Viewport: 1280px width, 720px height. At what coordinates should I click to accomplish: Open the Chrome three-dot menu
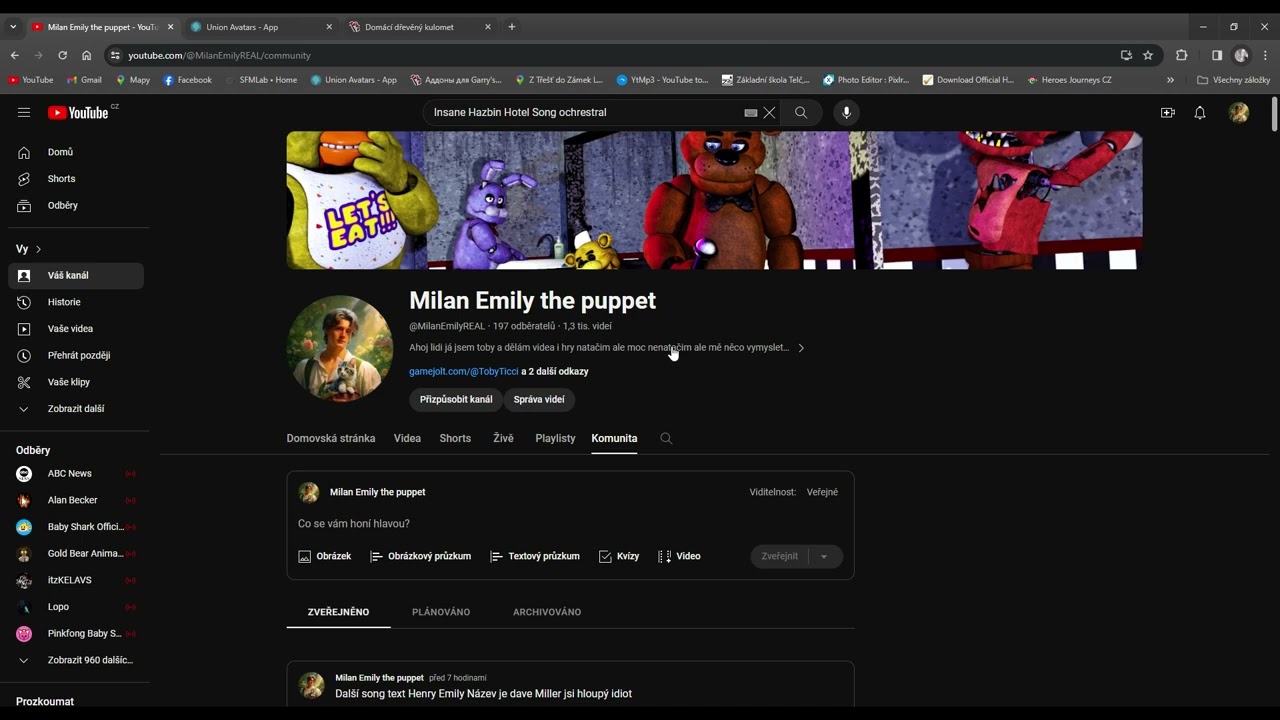click(x=1265, y=55)
